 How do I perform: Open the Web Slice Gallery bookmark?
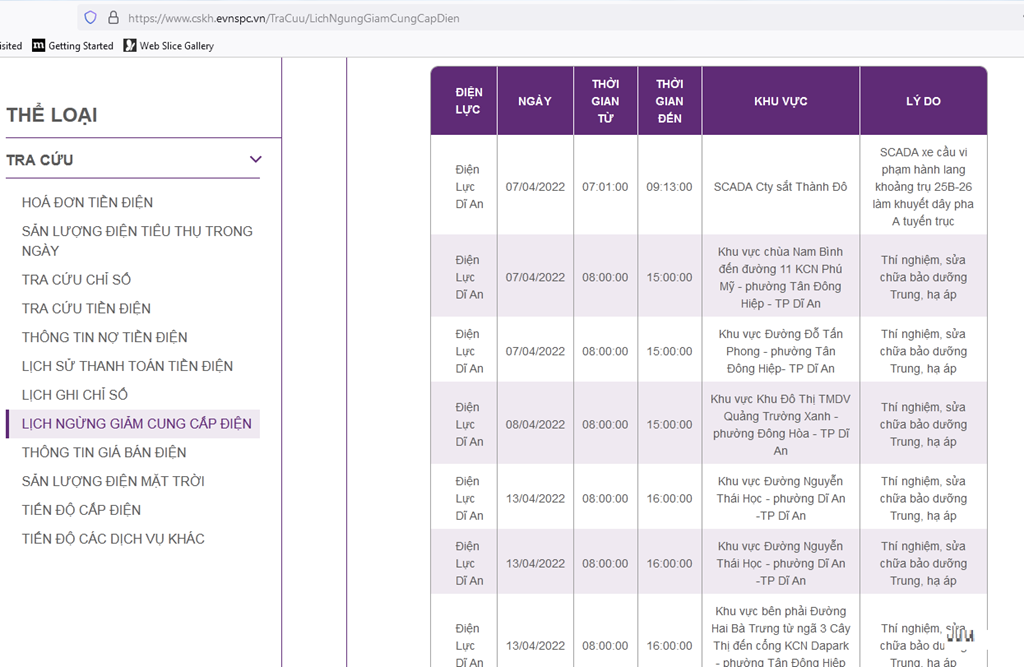pyautogui.click(x=169, y=45)
